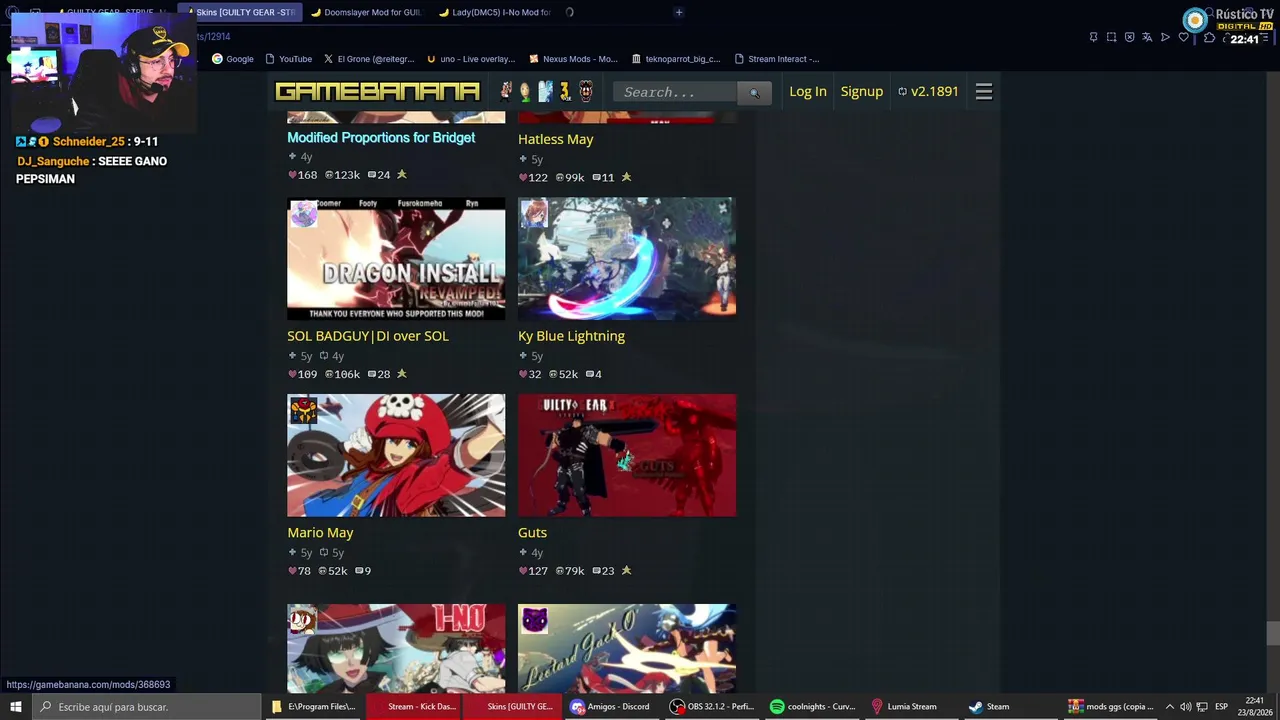Click the likes heart on Mario May mod
The image size is (1280, 720).
pyautogui.click(x=292, y=571)
